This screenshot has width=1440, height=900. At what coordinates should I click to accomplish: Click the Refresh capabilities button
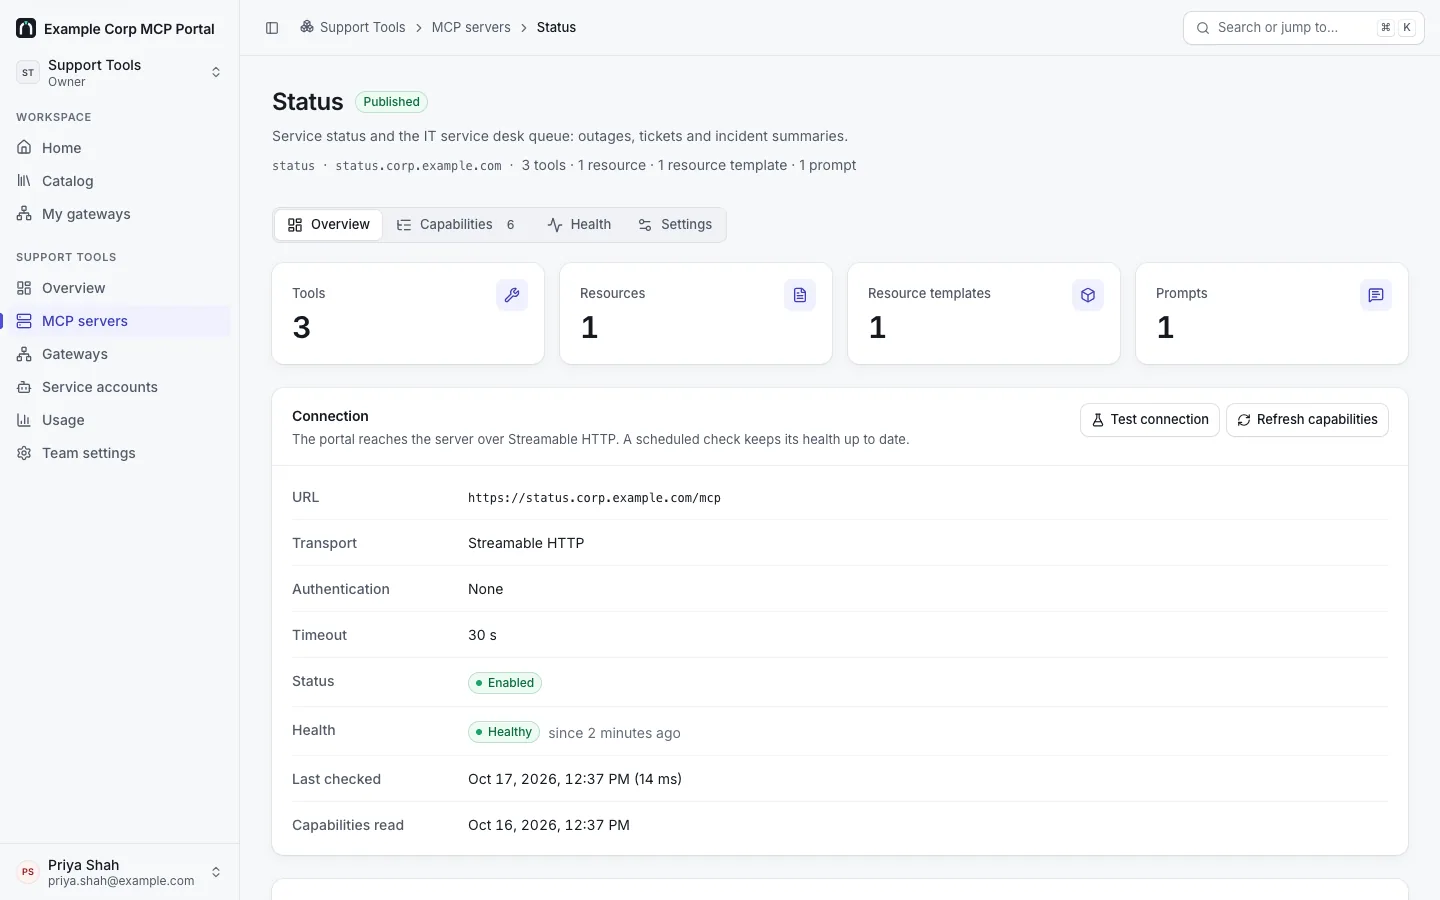tap(1307, 420)
